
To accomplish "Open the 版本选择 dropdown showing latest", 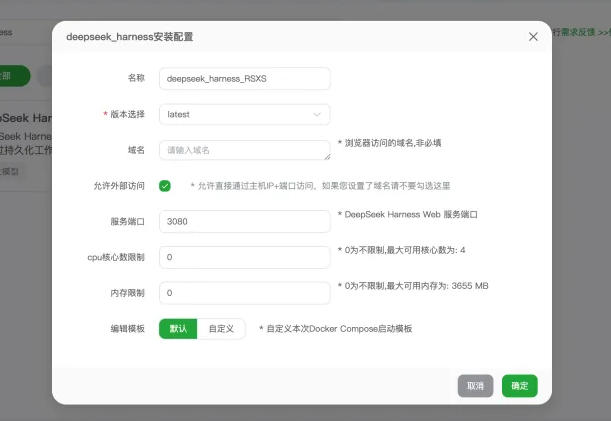I will click(245, 114).
